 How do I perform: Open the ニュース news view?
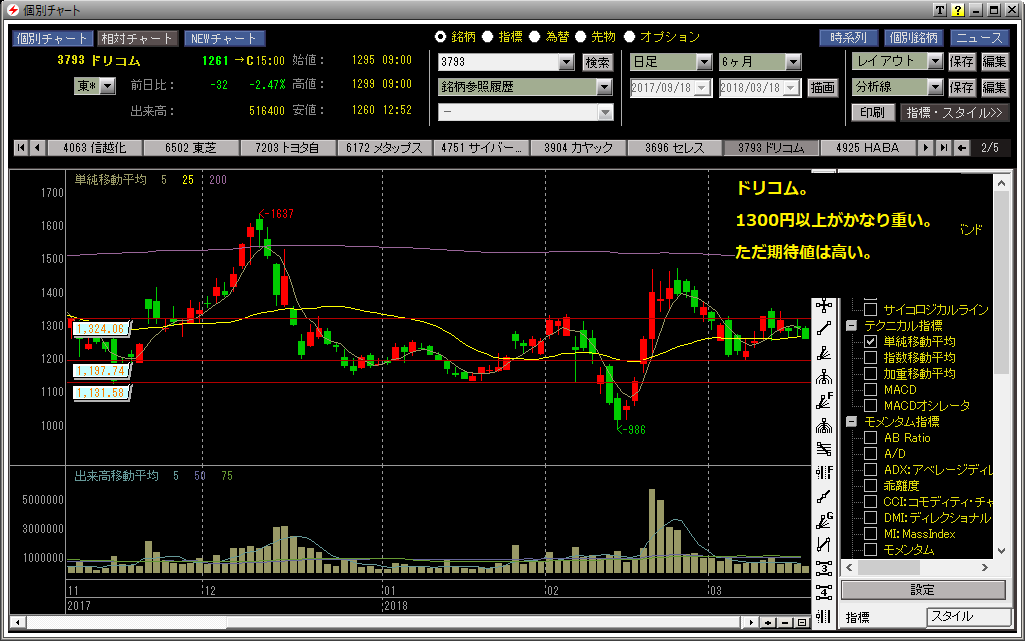coord(979,38)
